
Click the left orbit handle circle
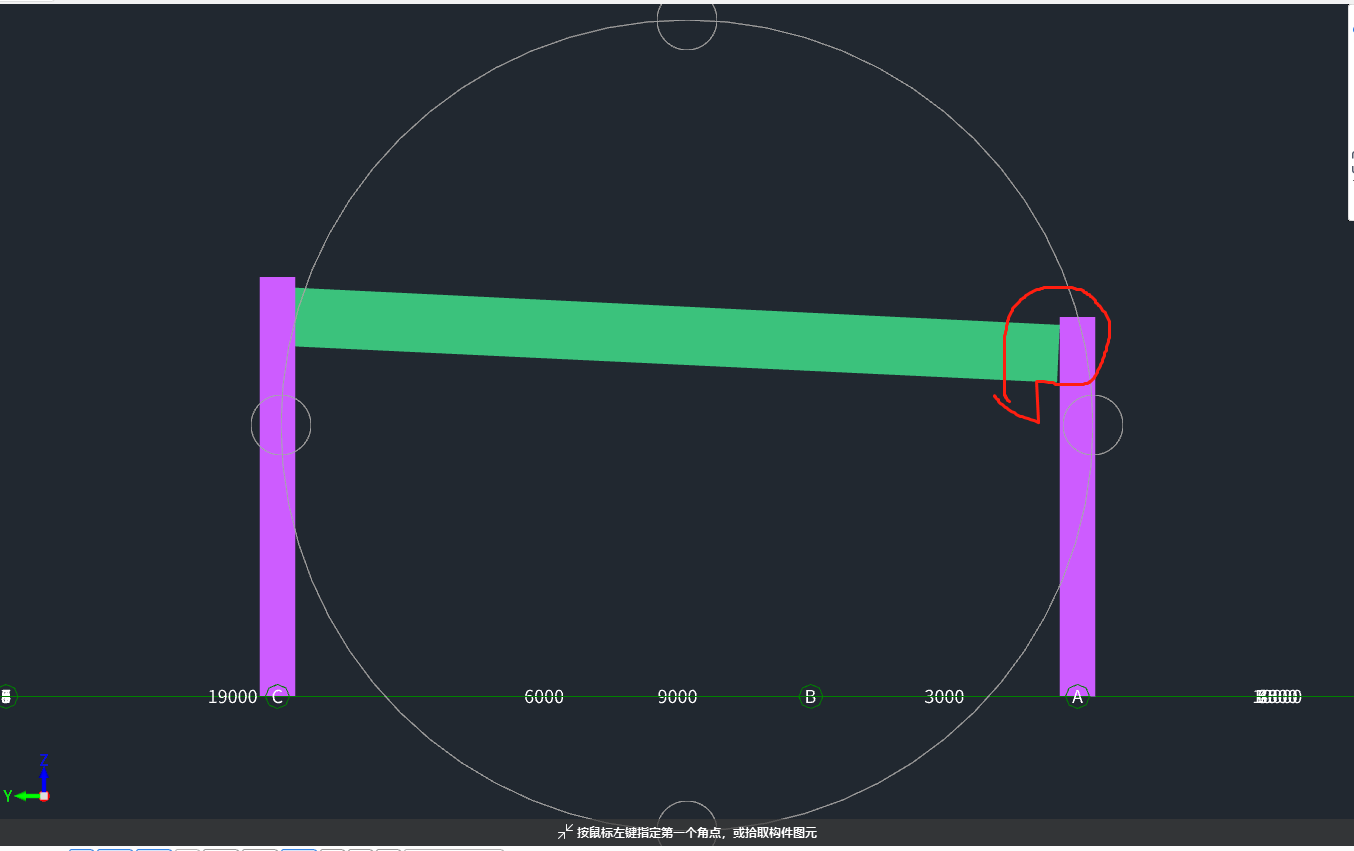click(281, 425)
